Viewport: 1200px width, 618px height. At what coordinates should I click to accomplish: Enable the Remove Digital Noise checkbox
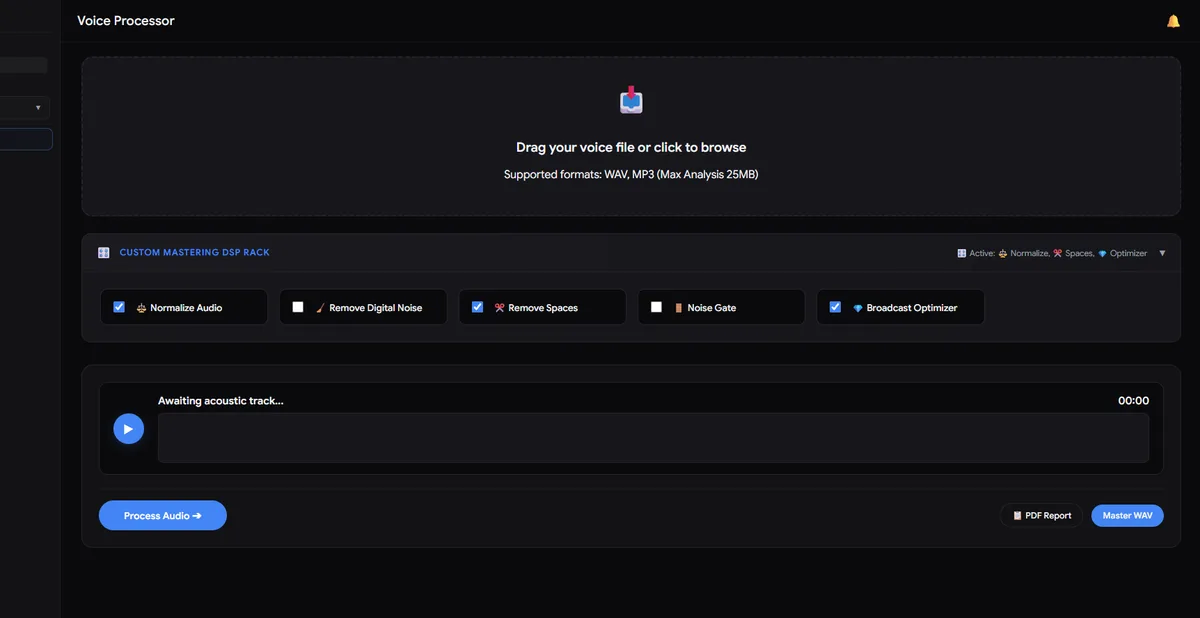pyautogui.click(x=298, y=307)
